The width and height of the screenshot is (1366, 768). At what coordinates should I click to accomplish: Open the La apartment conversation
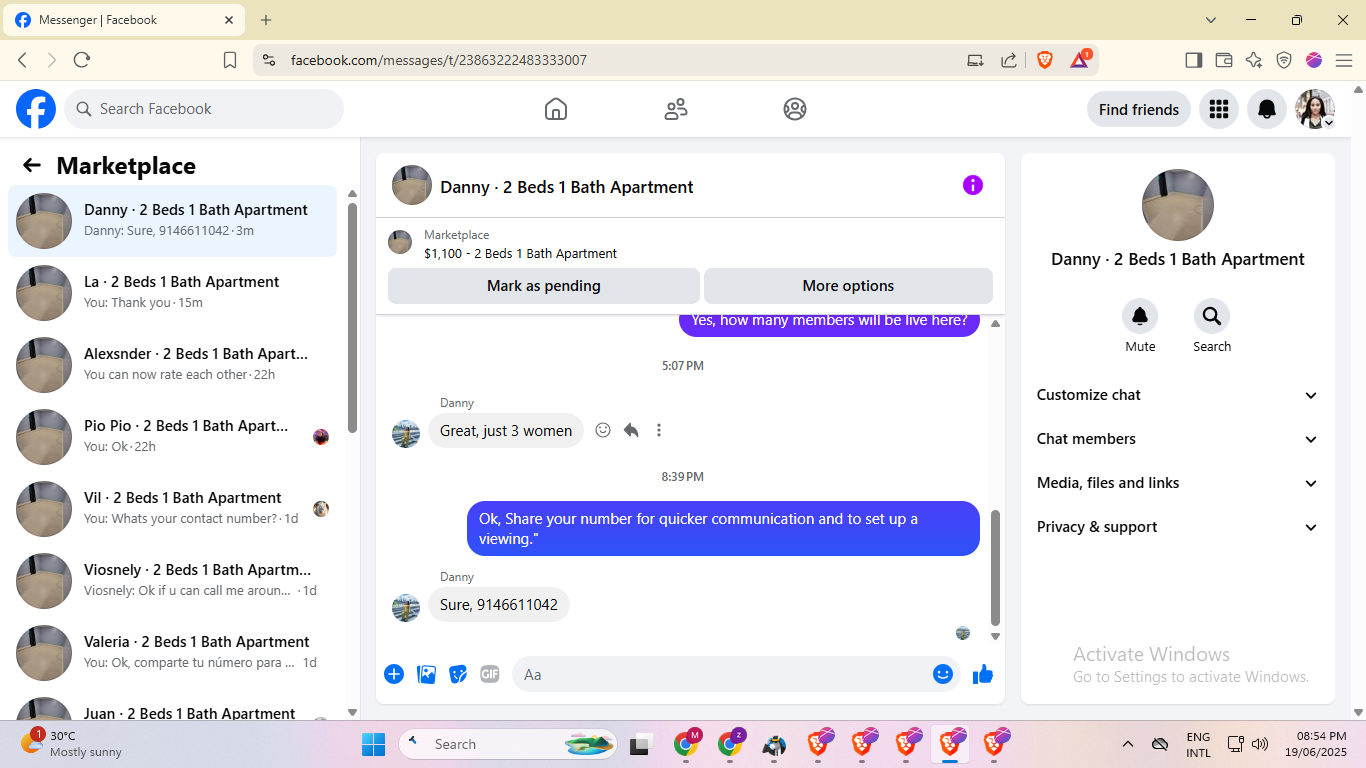point(172,293)
